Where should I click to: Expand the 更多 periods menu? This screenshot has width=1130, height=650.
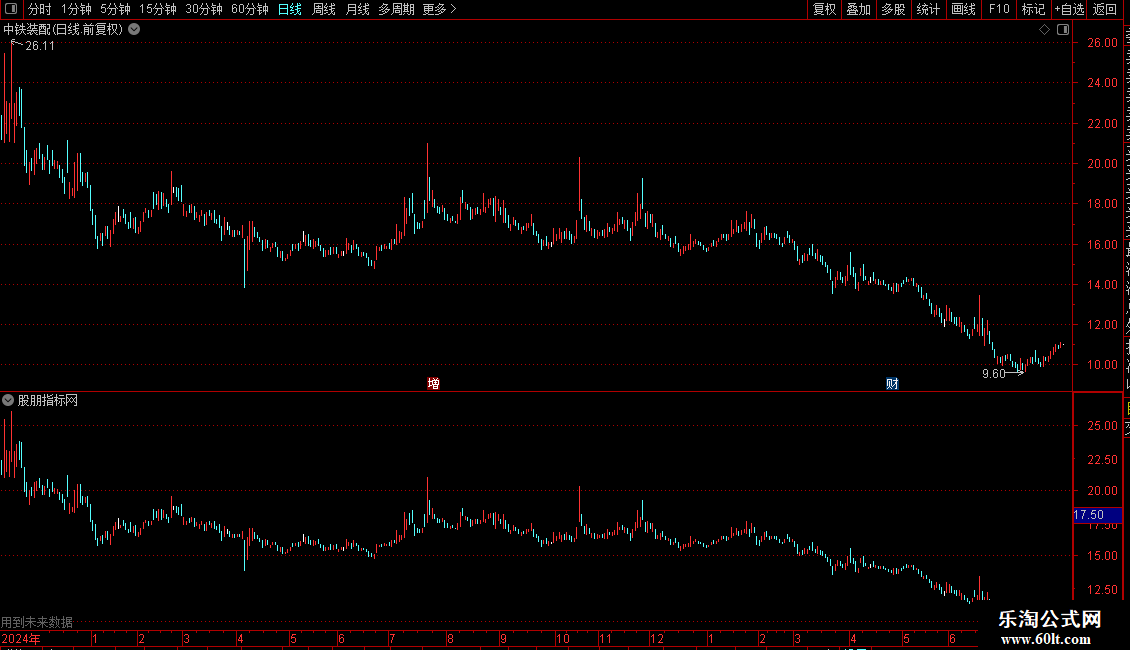[x=440, y=9]
